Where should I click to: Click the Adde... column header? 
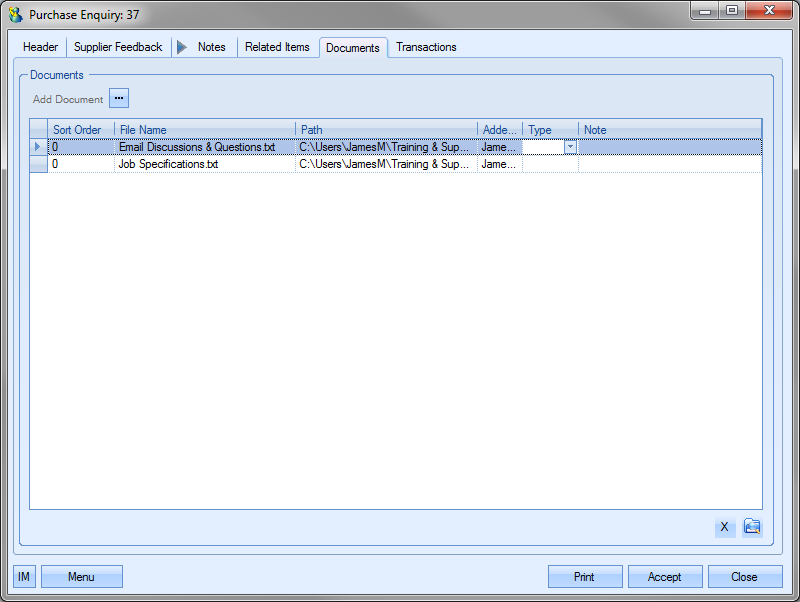pos(500,130)
